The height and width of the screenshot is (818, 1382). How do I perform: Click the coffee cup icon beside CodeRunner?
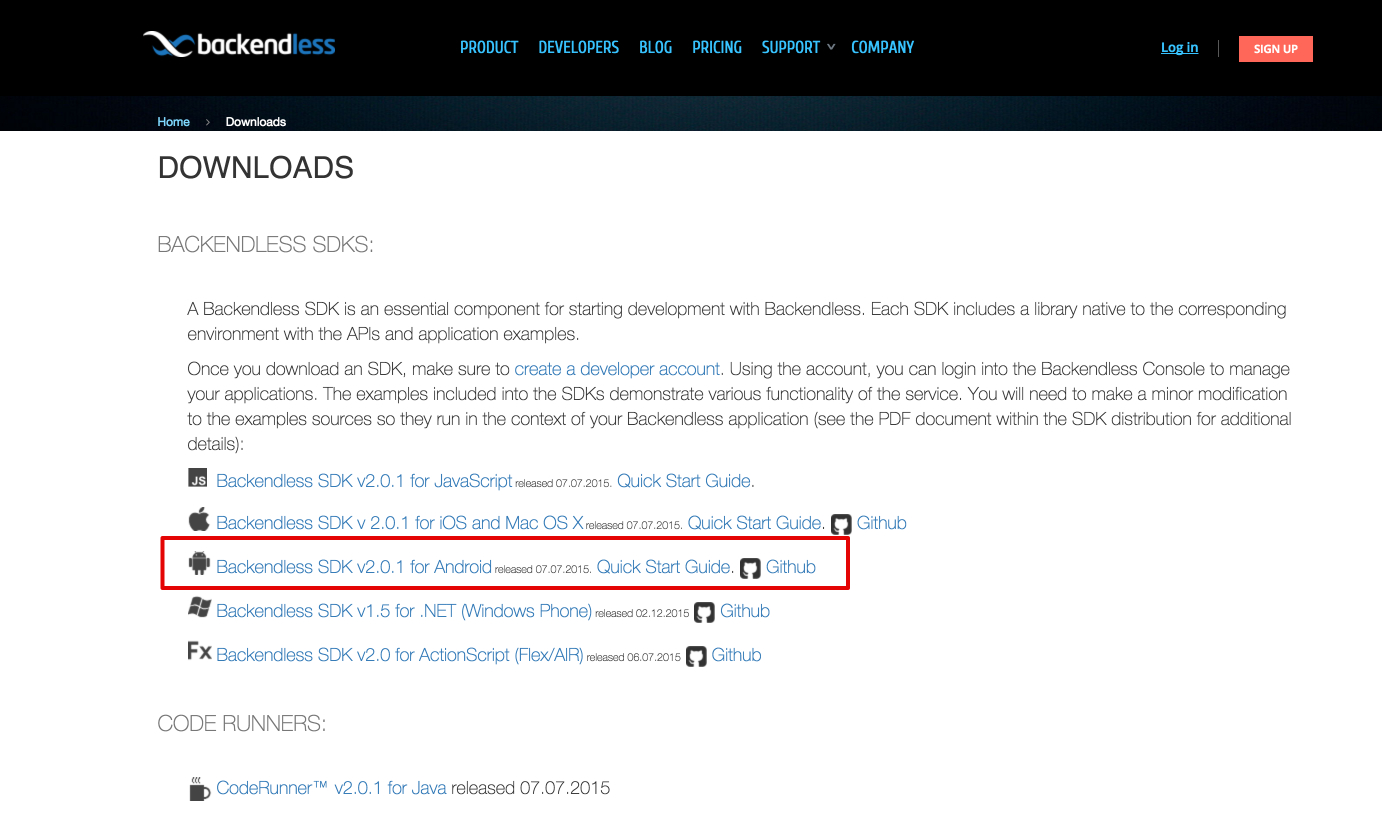(199, 788)
